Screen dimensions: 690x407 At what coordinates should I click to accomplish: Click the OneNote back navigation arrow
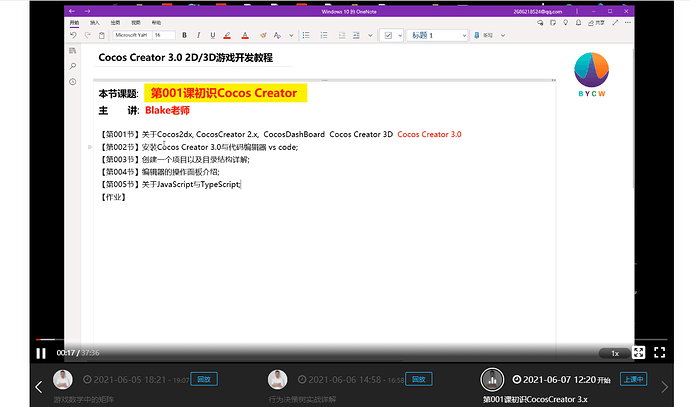coord(72,11)
